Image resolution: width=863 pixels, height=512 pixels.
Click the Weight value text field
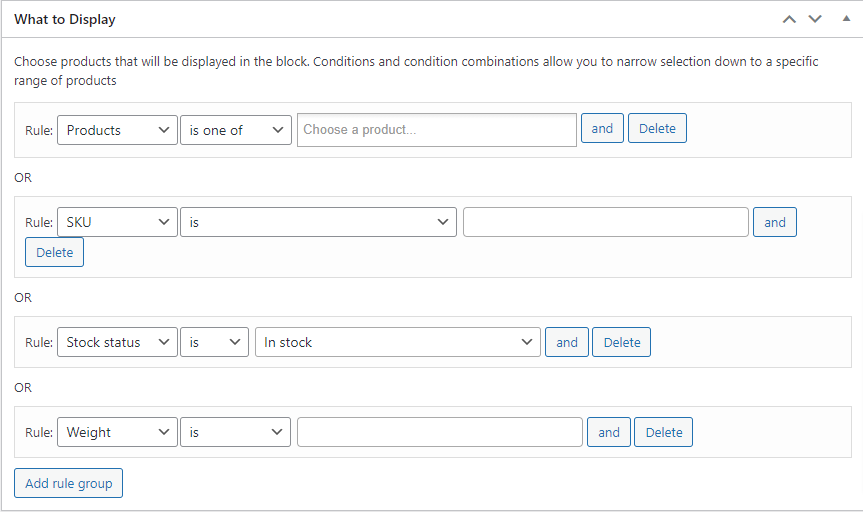tap(440, 432)
